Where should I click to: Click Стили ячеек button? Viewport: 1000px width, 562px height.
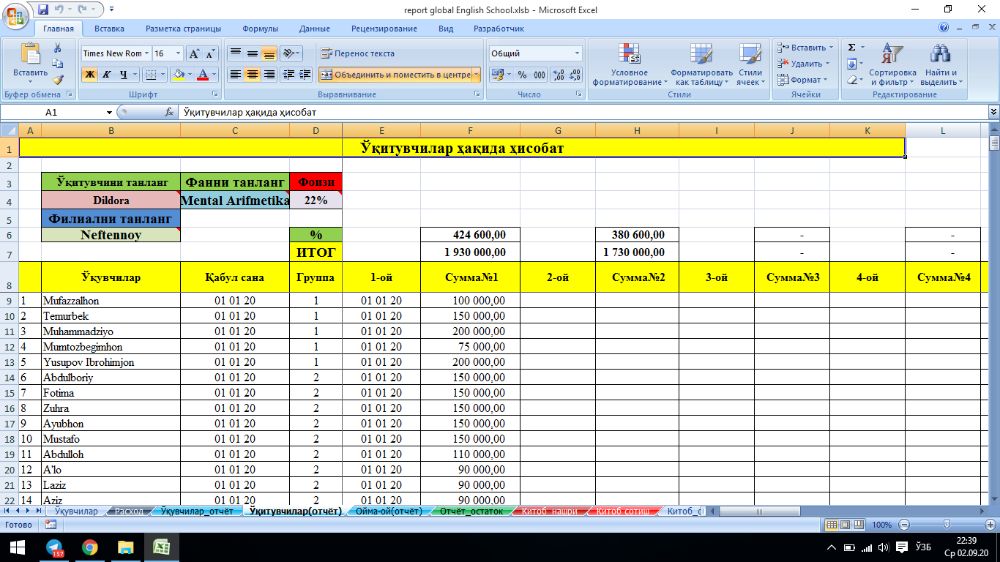(750, 64)
